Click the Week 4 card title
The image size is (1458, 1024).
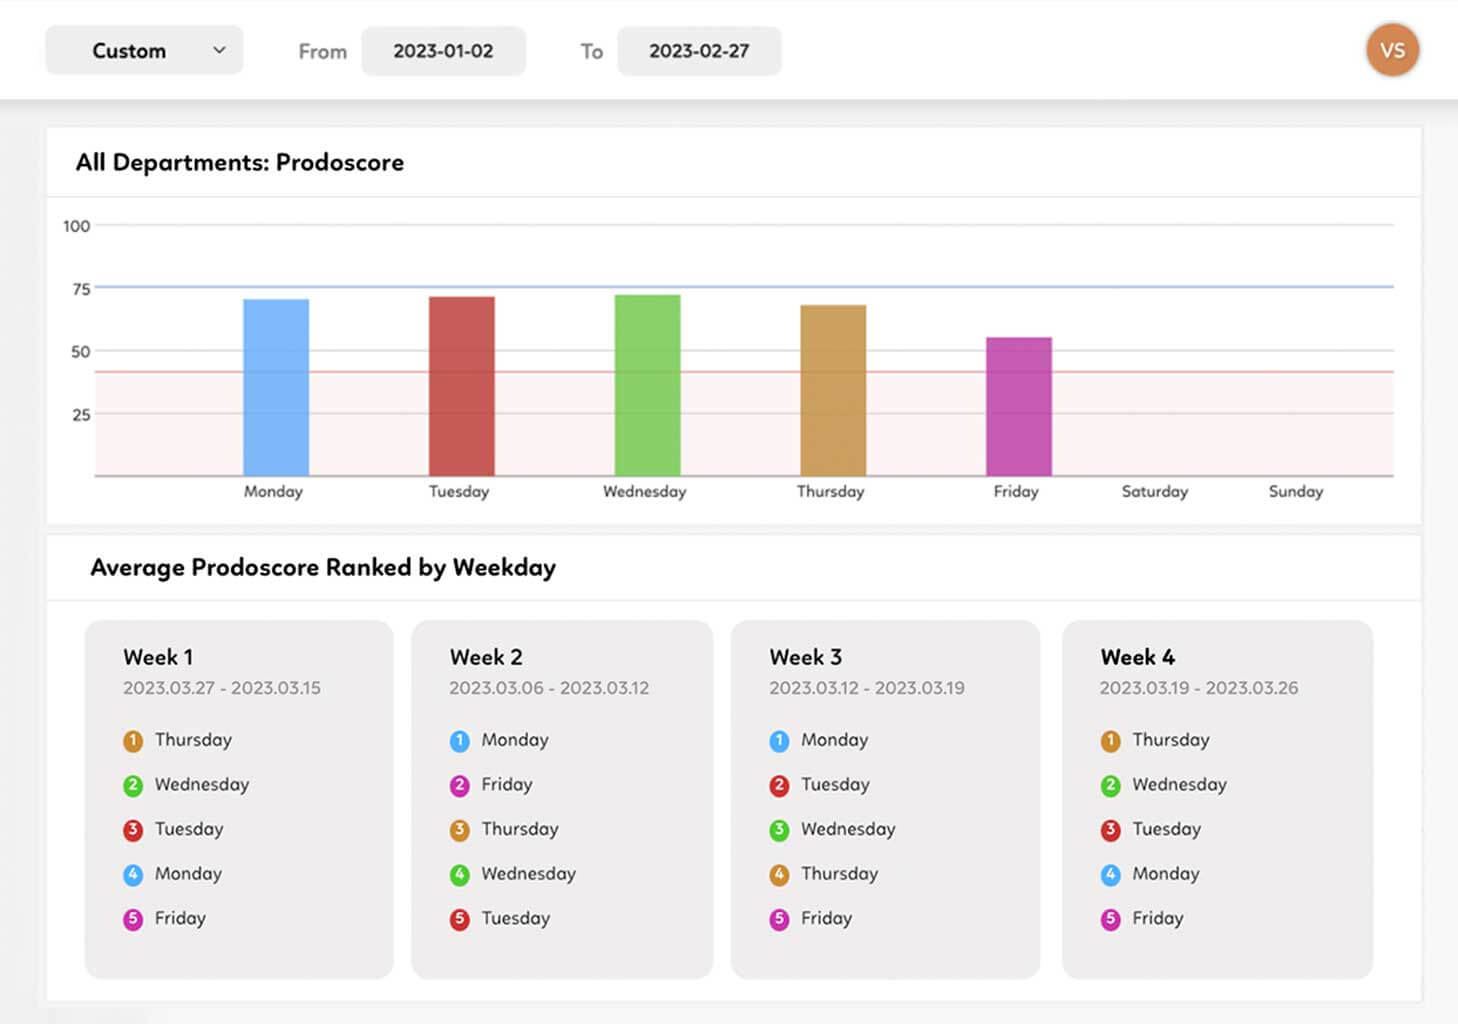click(x=1138, y=657)
